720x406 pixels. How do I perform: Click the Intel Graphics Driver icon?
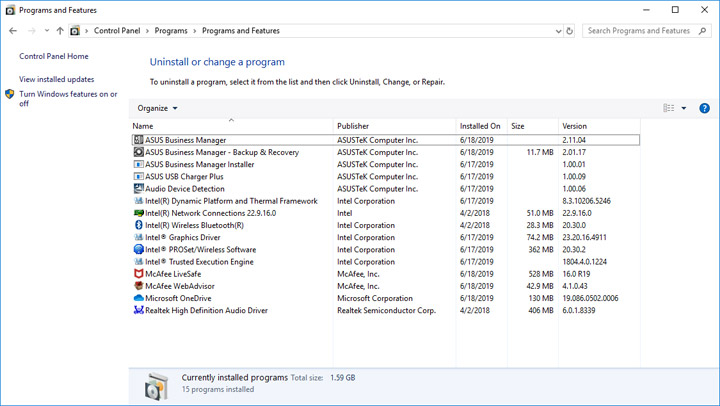click(138, 237)
